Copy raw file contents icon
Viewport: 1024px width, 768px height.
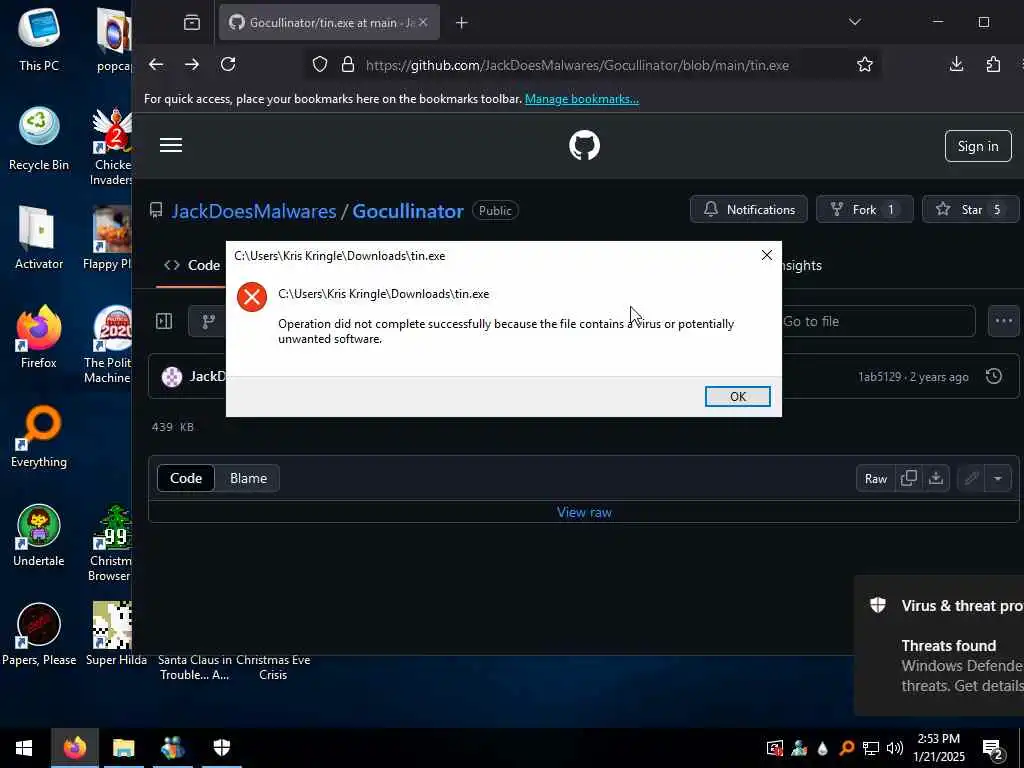coord(908,479)
